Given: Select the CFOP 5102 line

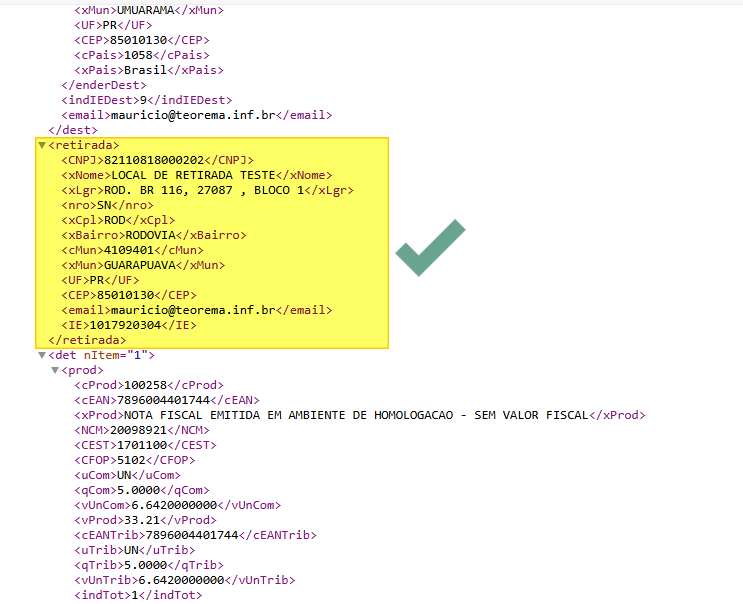Looking at the screenshot, I should click(x=135, y=460).
